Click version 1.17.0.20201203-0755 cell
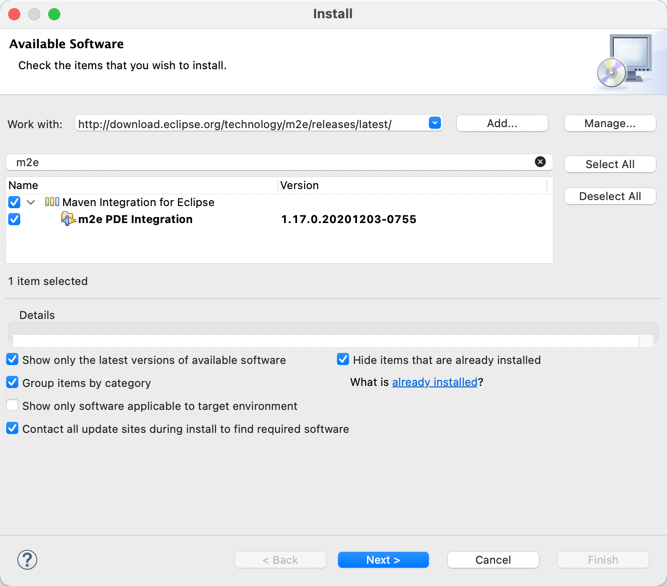The width and height of the screenshot is (667, 586). pyautogui.click(x=349, y=219)
